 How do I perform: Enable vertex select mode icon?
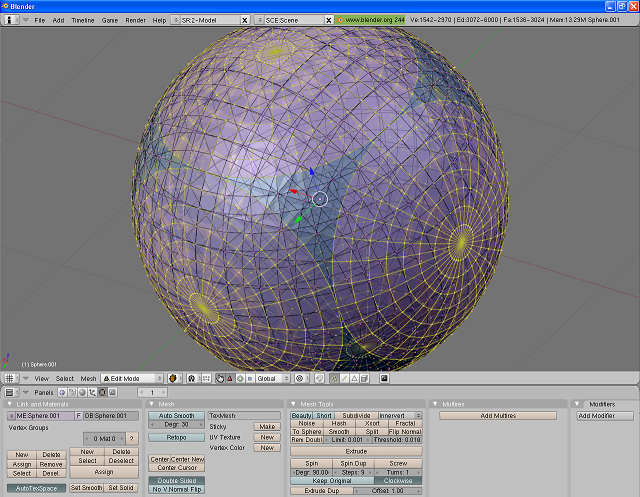tap(334, 378)
